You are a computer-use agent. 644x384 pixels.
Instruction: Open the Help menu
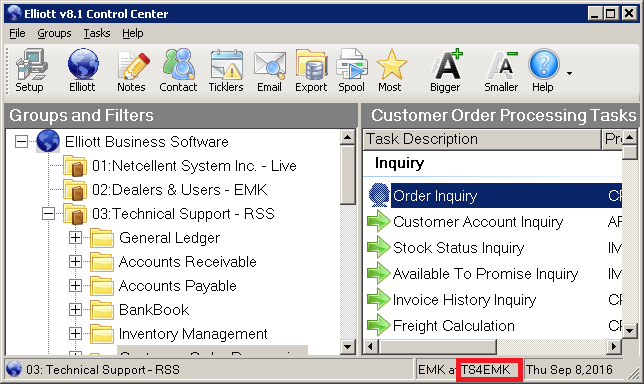click(133, 33)
